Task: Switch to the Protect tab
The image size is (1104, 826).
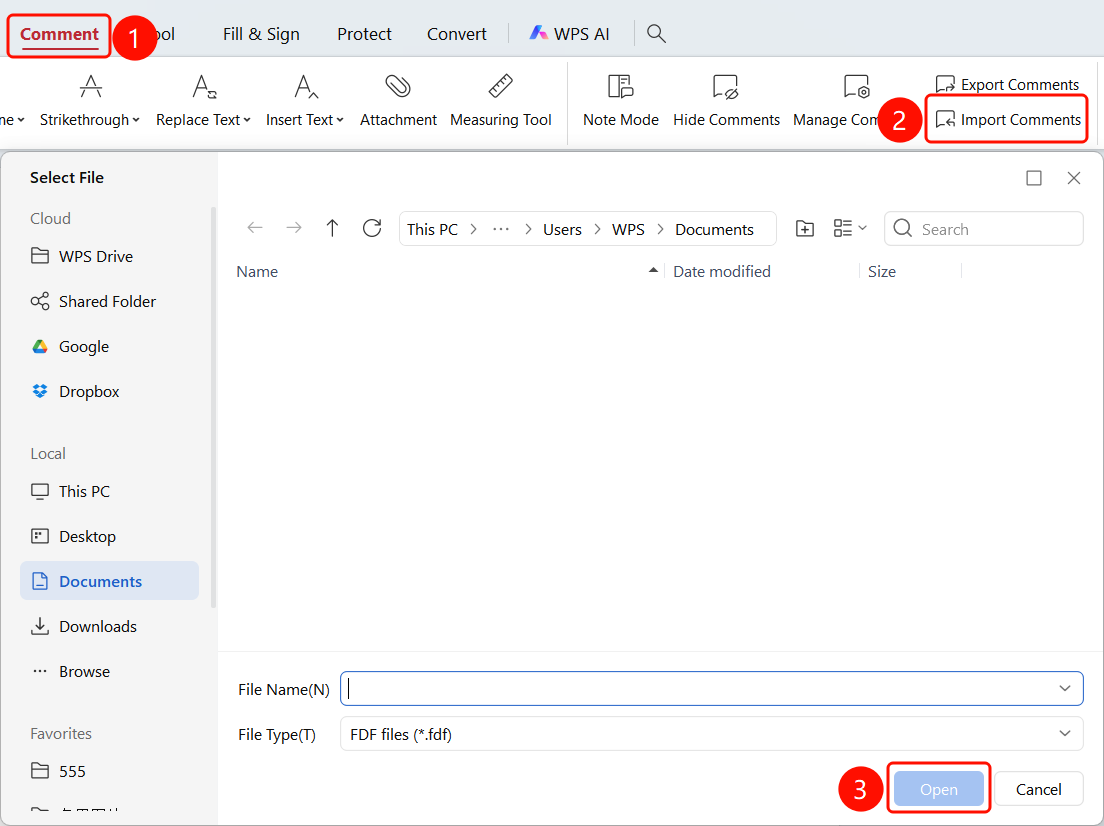Action: (364, 34)
